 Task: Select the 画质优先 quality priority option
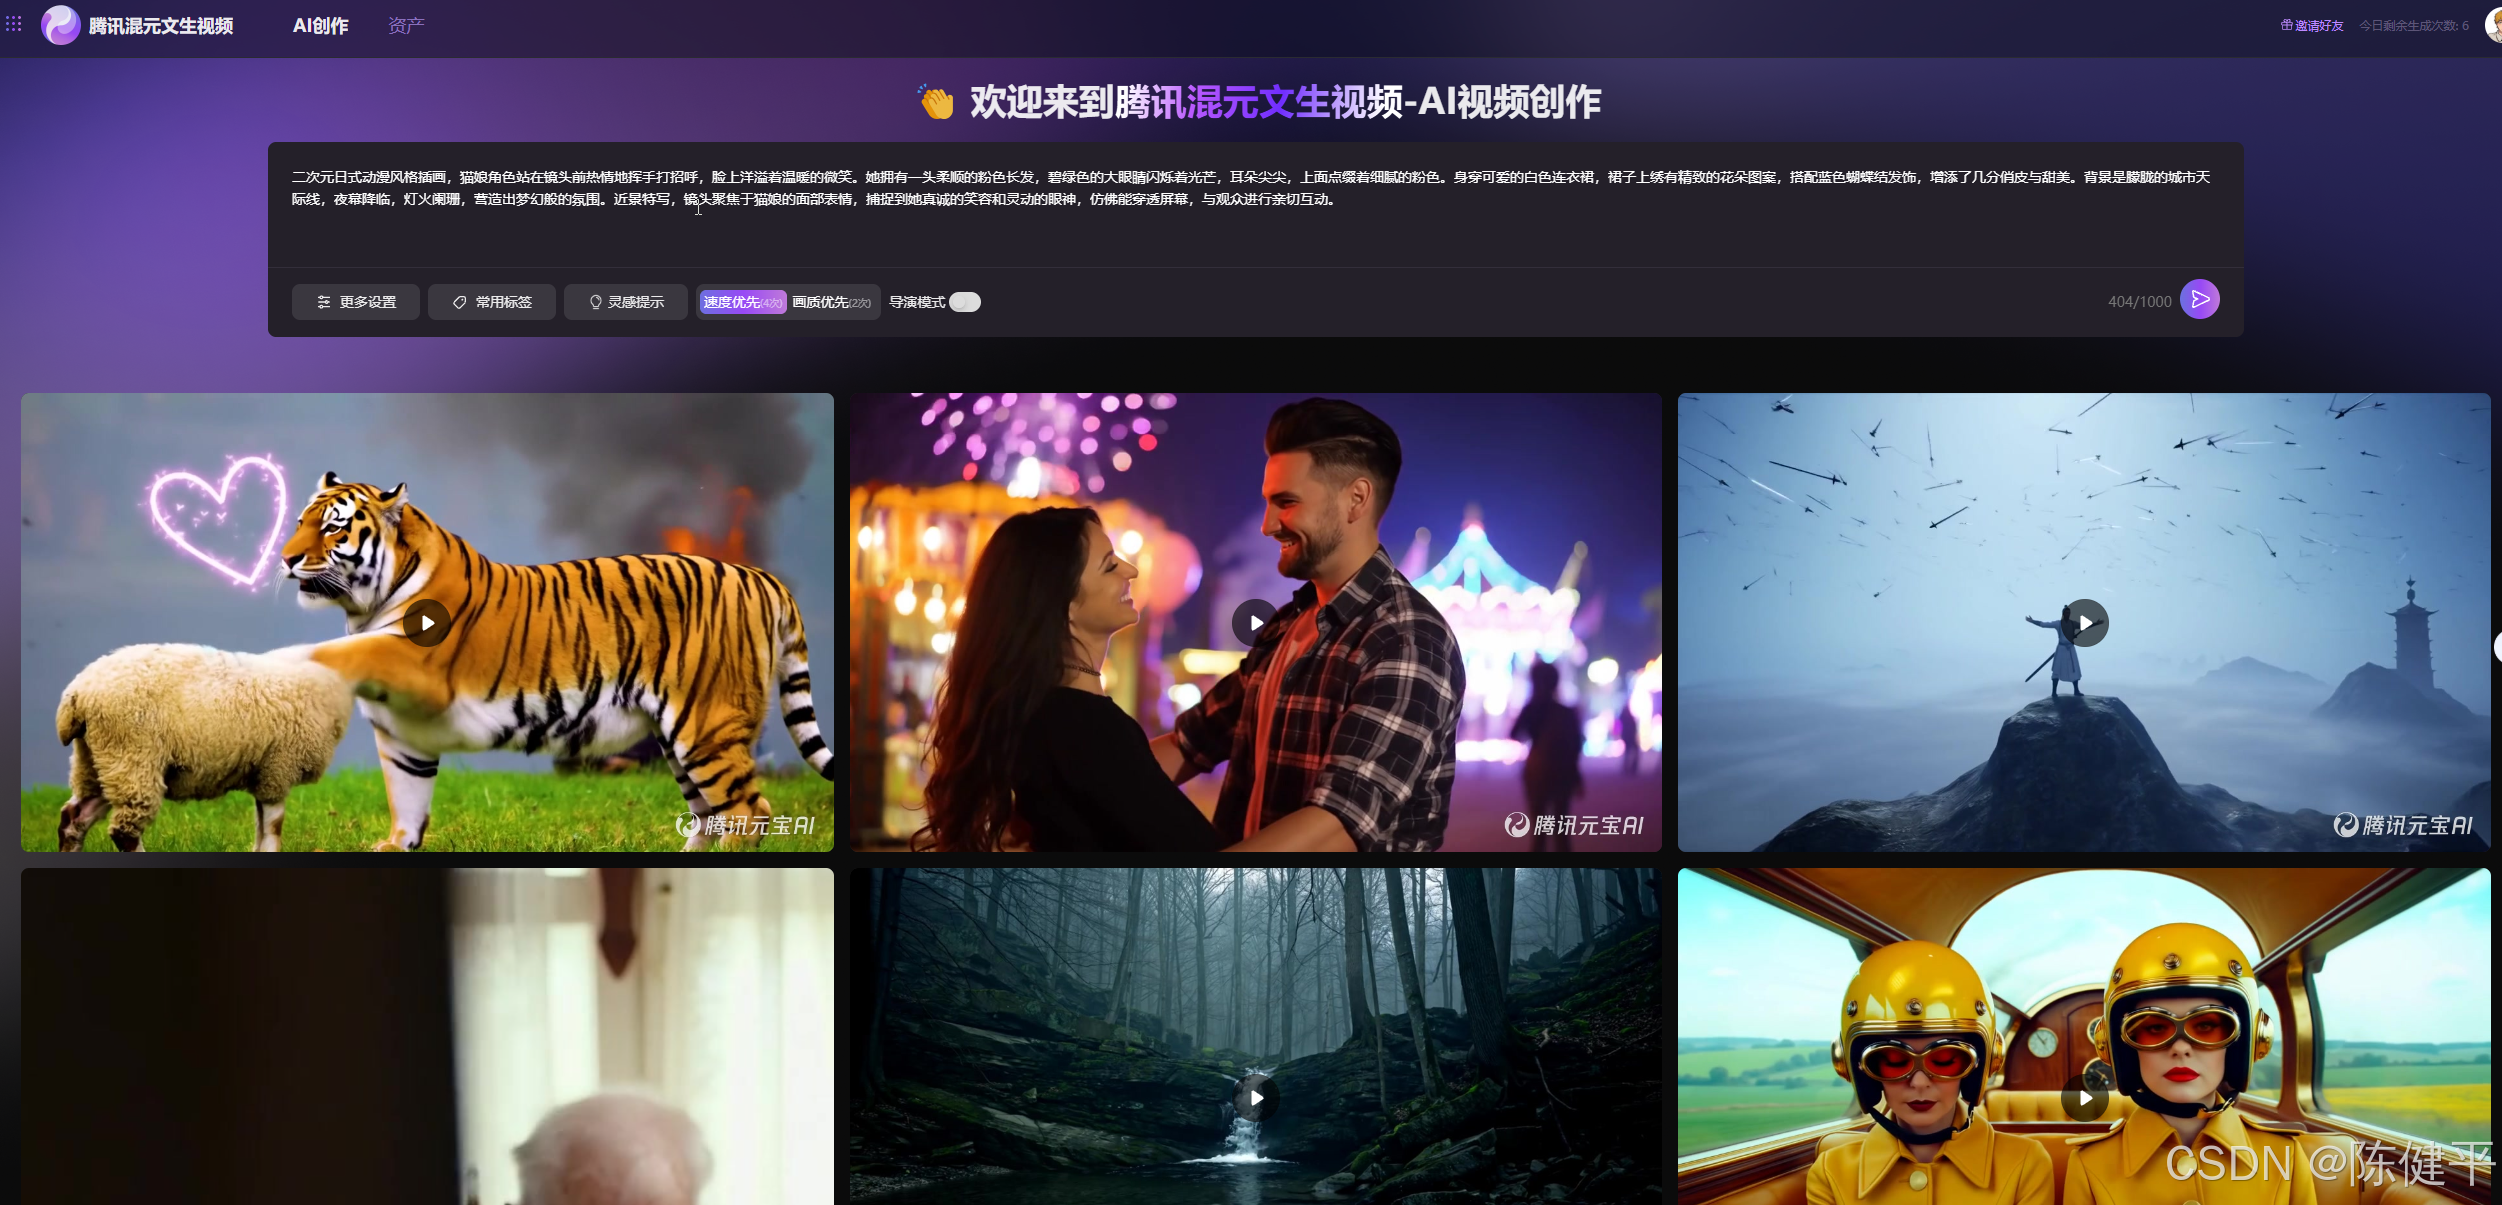tap(831, 302)
